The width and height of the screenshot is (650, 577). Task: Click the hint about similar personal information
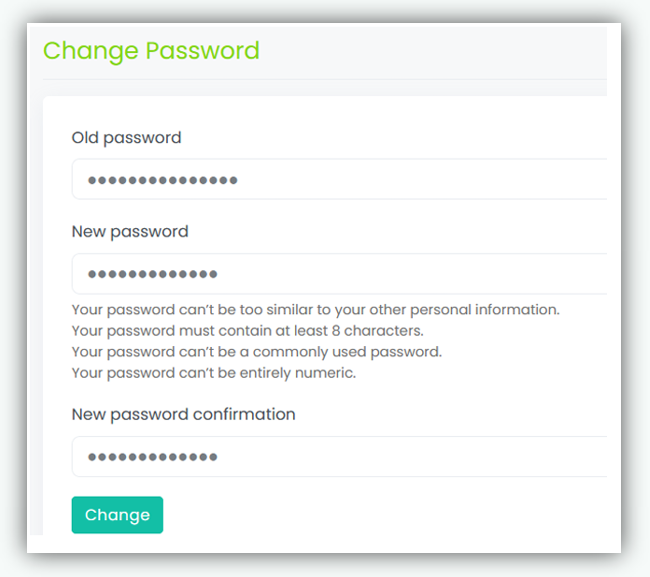coord(315,310)
